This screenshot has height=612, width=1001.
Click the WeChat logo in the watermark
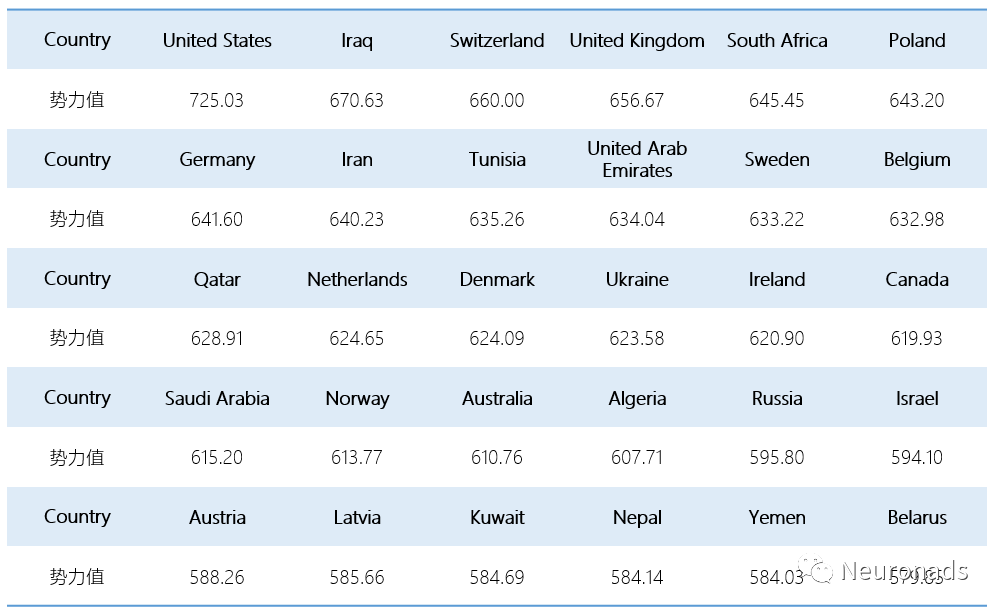[x=817, y=569]
